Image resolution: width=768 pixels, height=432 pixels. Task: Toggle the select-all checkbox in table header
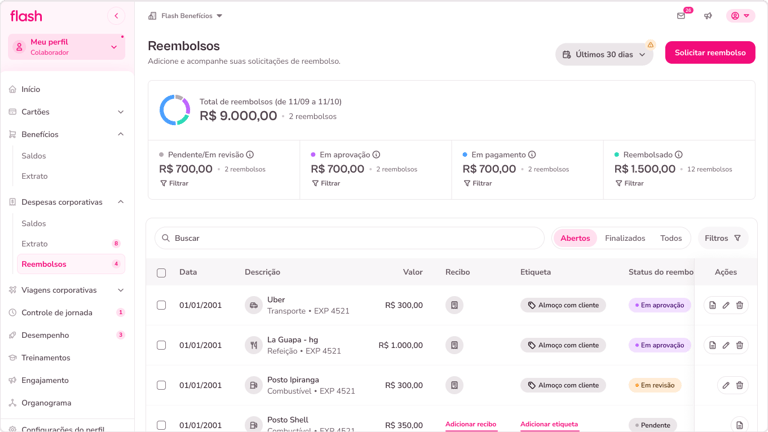click(161, 272)
